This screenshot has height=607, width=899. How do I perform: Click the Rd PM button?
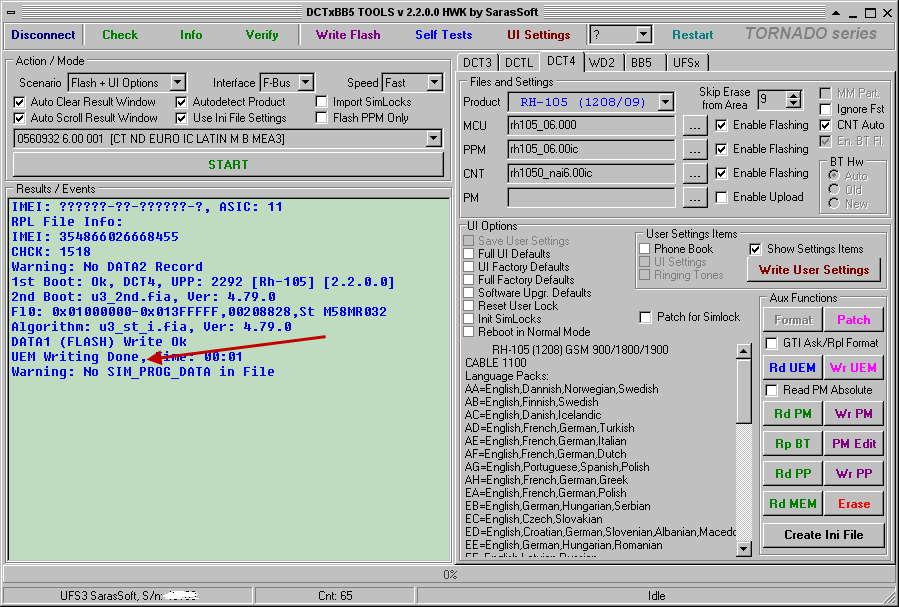792,414
